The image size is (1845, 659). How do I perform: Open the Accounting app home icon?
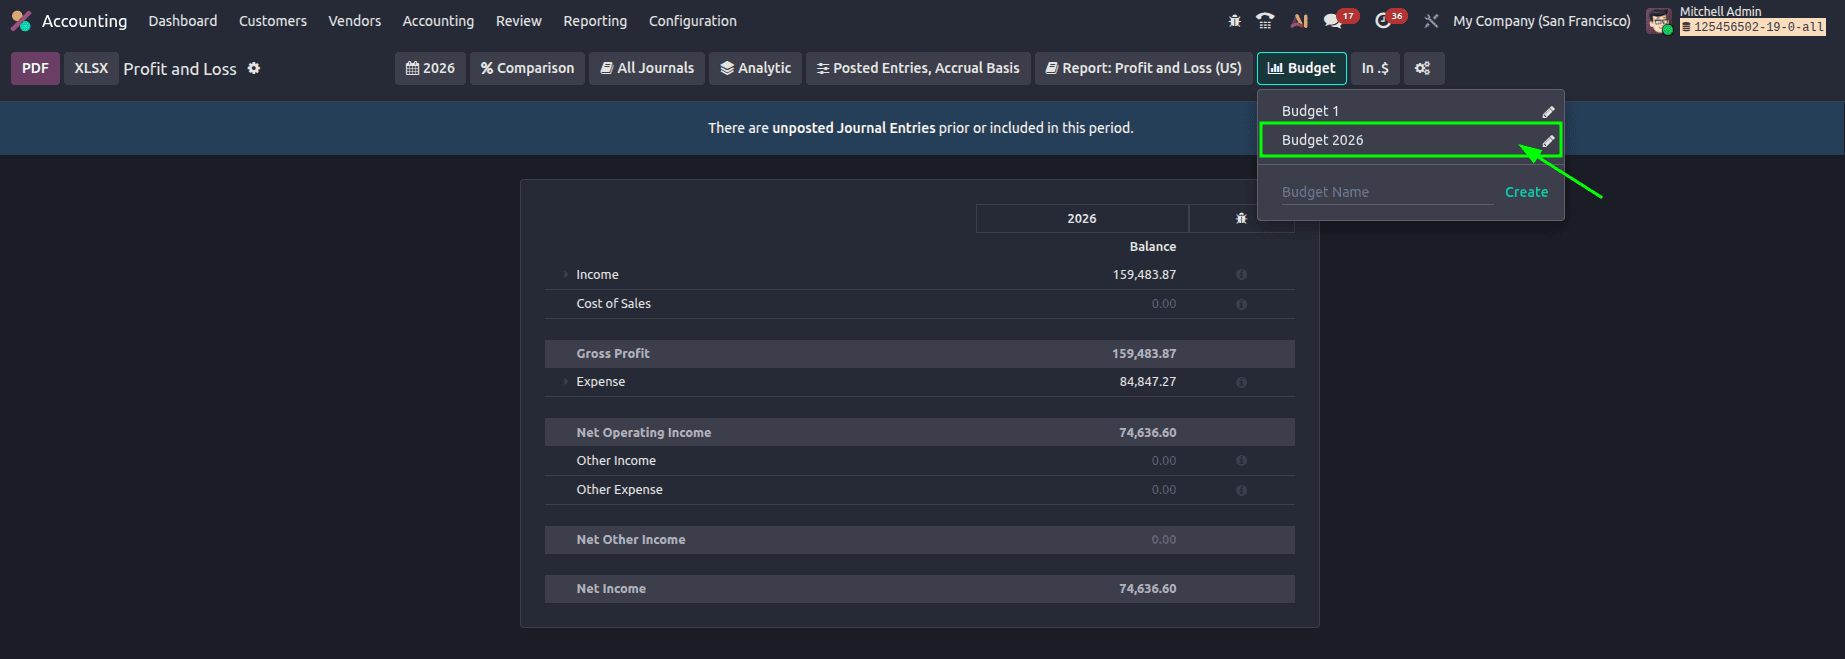click(21, 21)
